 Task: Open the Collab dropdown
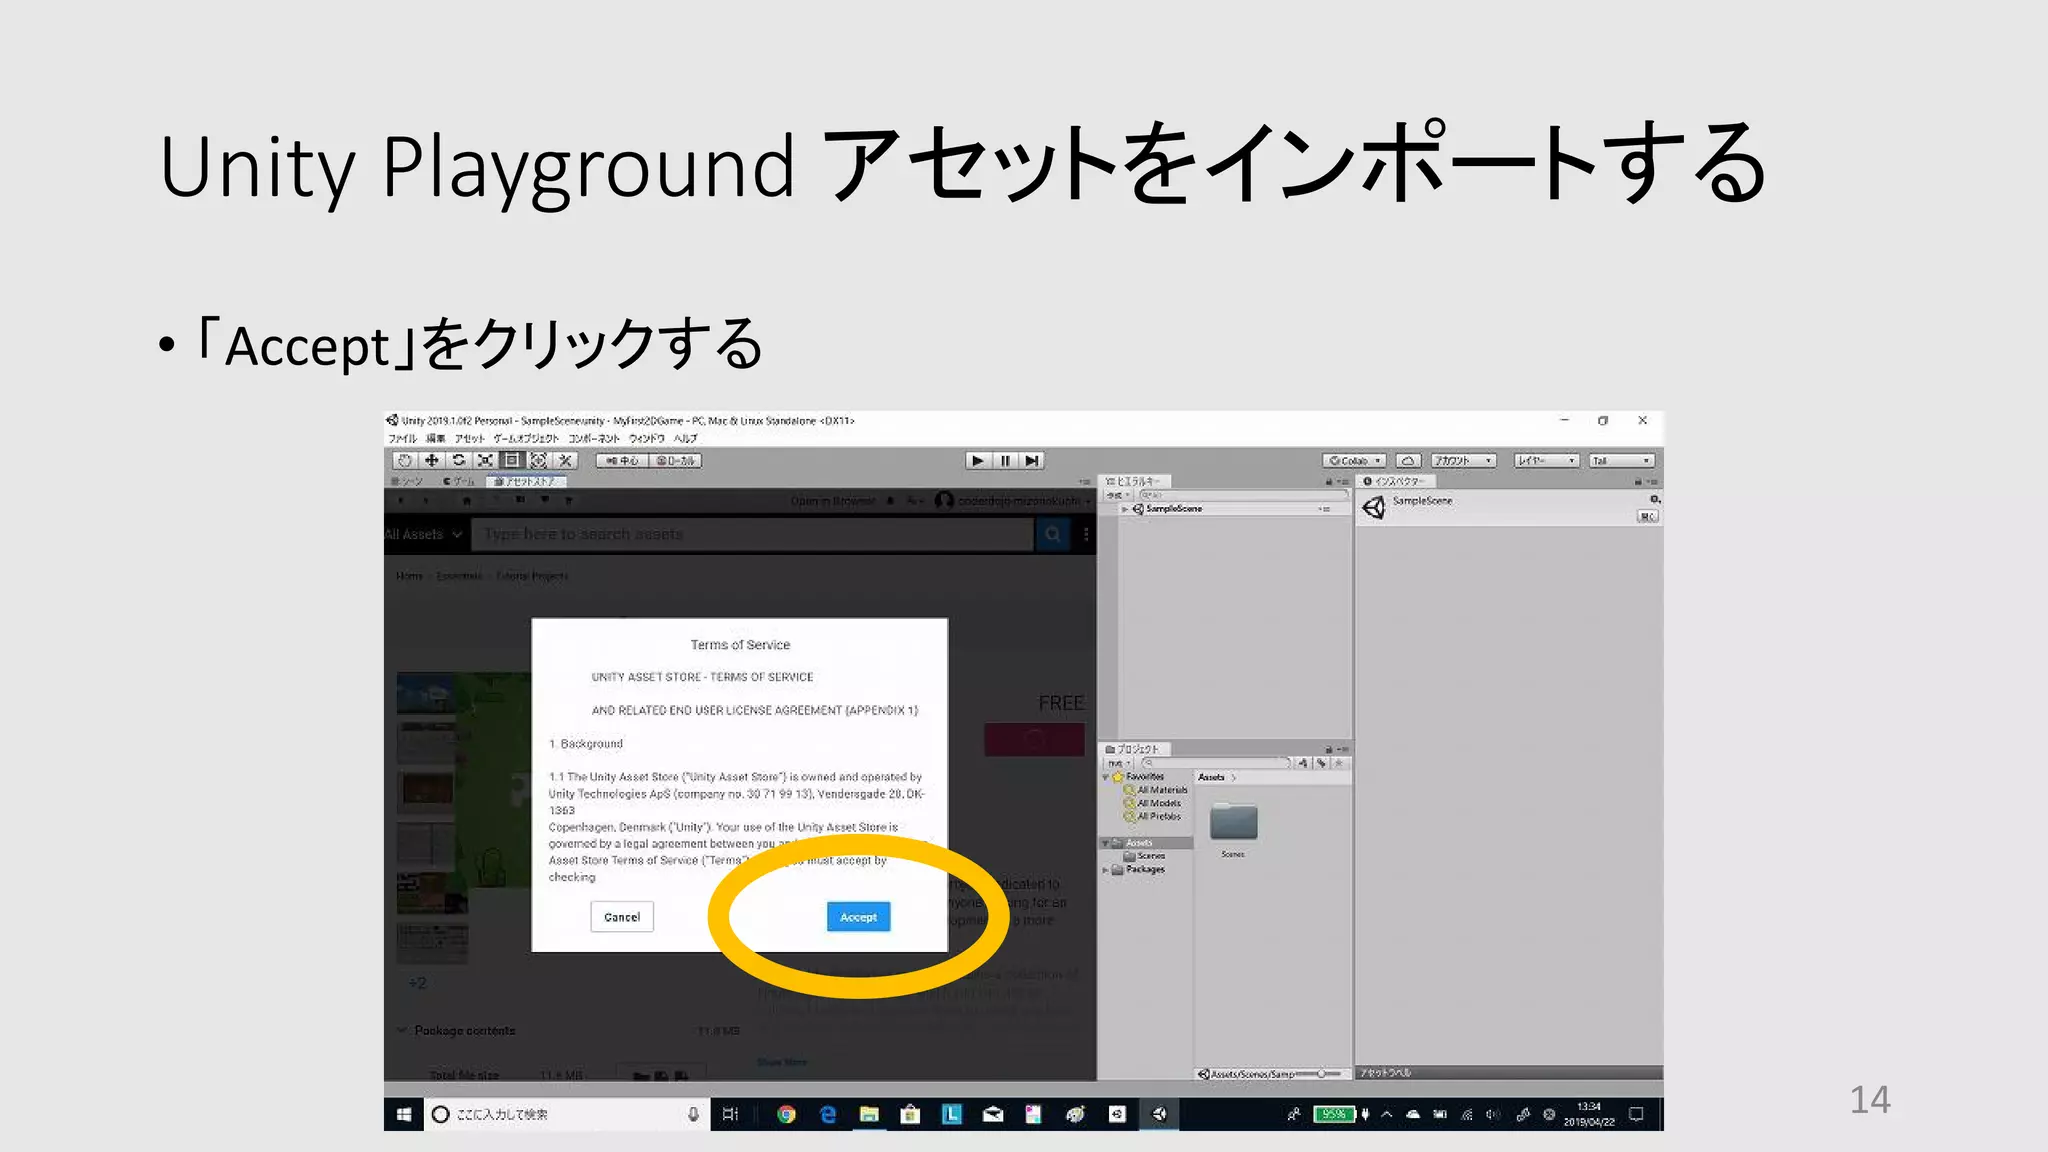click(1354, 461)
